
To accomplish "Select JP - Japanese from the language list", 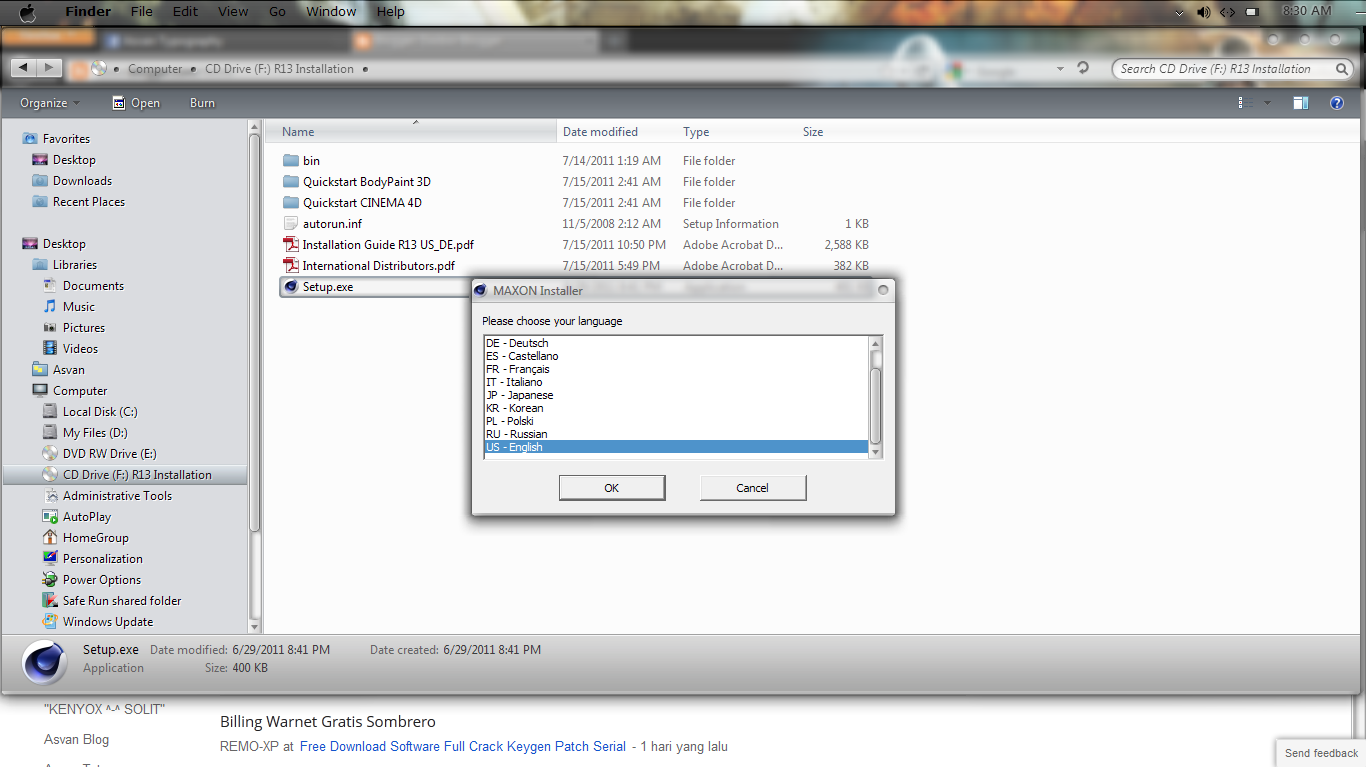I will (519, 395).
